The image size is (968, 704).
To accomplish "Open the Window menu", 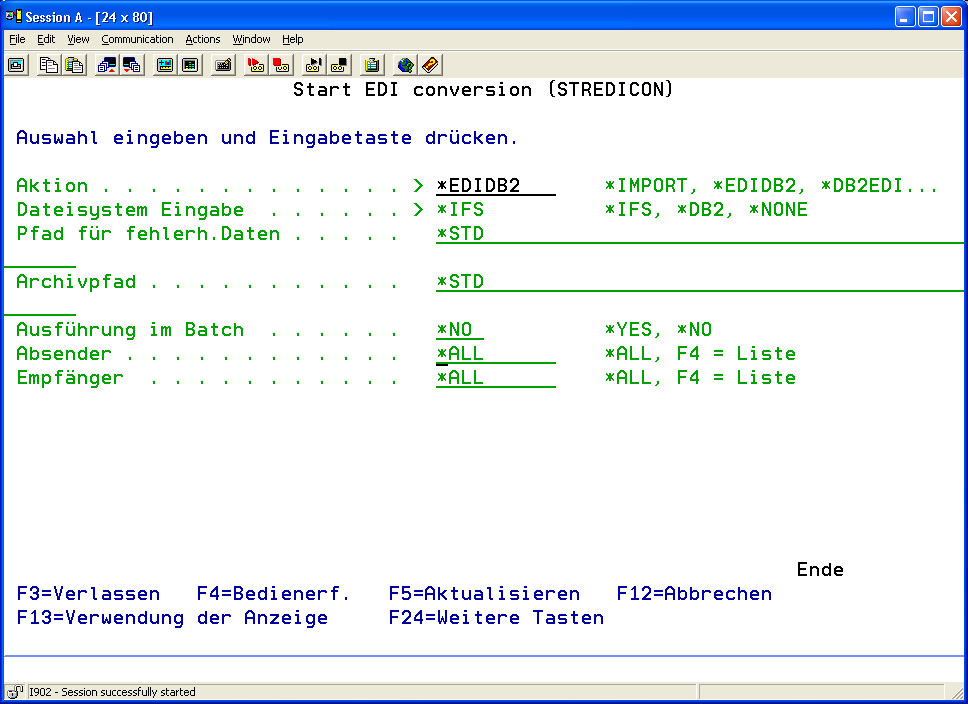I will tap(251, 39).
